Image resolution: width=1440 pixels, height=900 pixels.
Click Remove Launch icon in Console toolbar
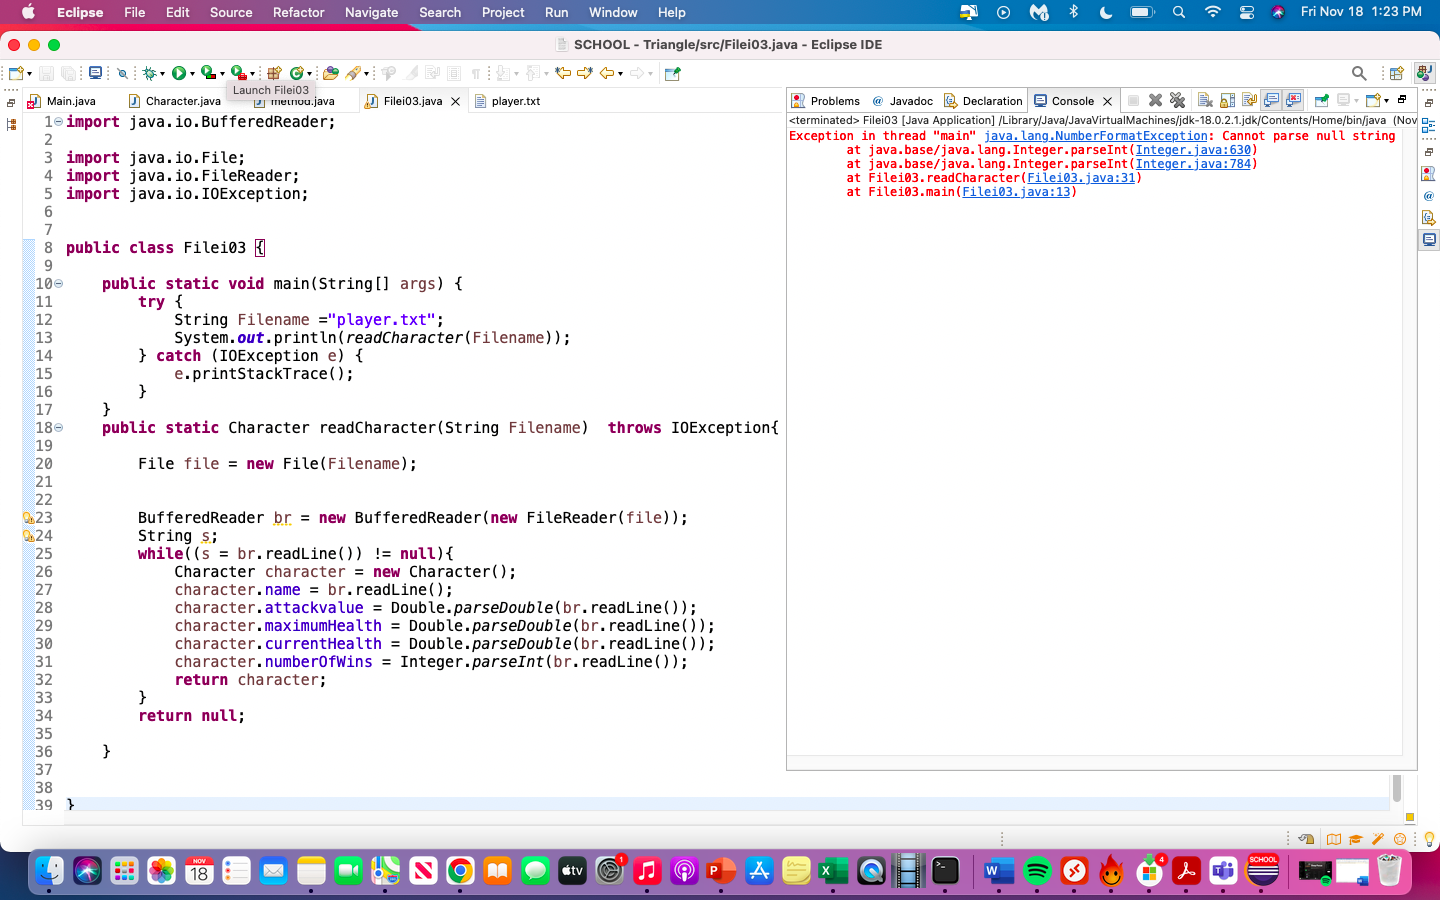pyautogui.click(x=1155, y=100)
